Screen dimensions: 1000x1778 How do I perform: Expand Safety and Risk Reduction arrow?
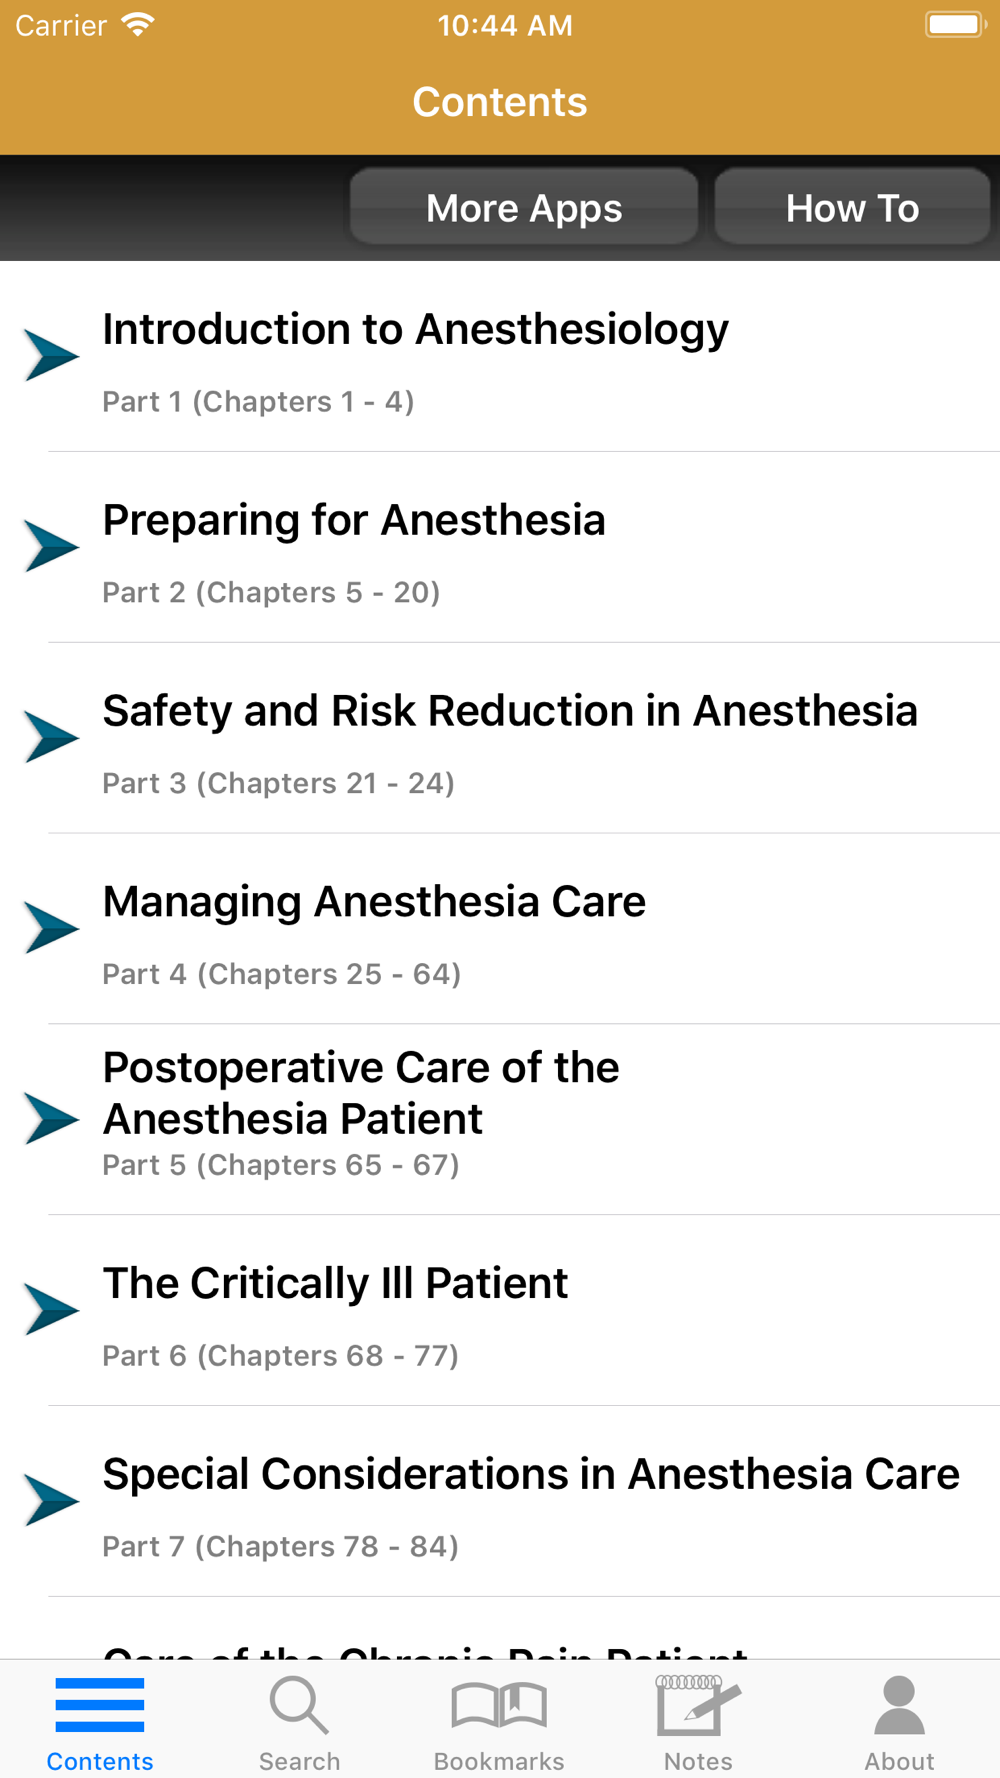coord(51,737)
